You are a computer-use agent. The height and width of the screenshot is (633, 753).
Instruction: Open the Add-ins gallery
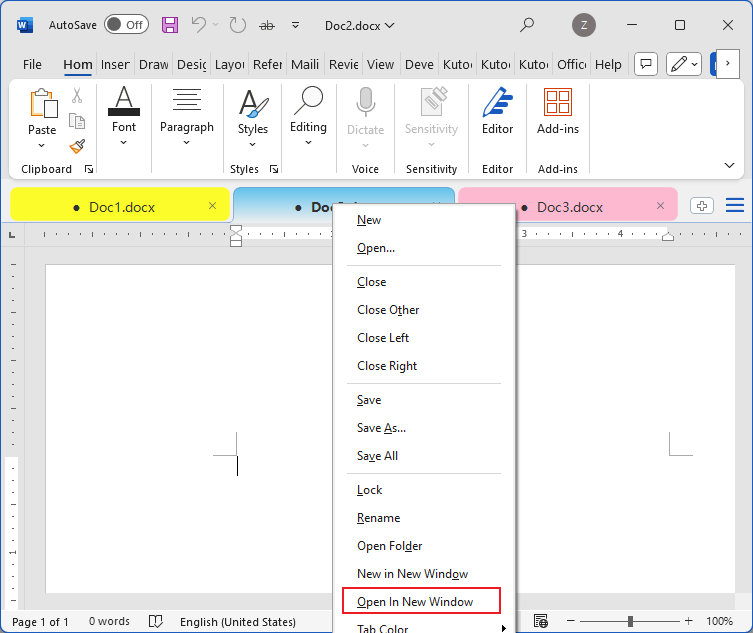coord(557,111)
